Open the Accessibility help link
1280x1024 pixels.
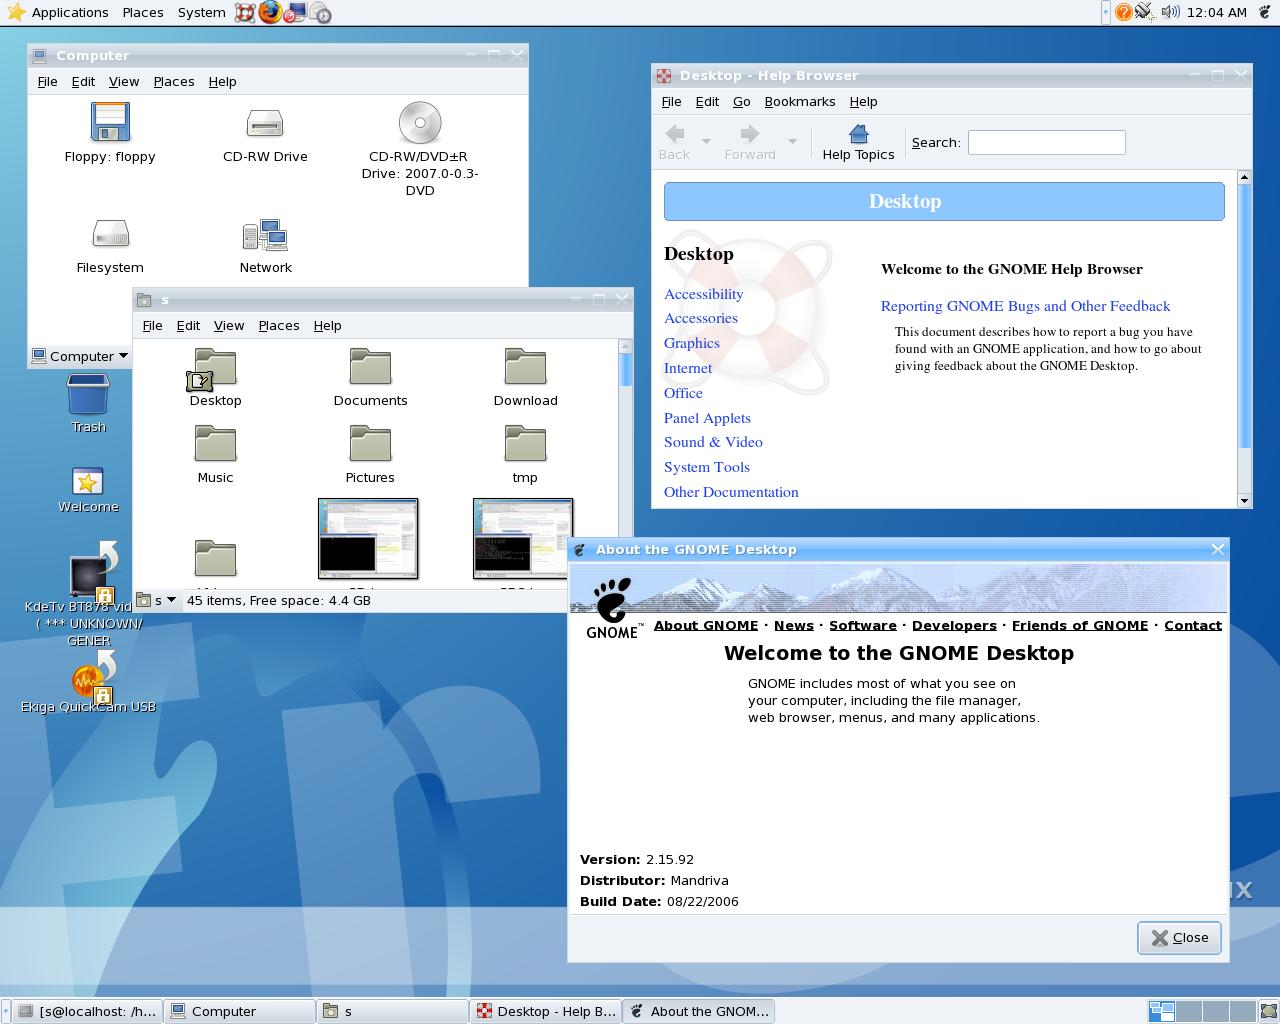click(703, 294)
